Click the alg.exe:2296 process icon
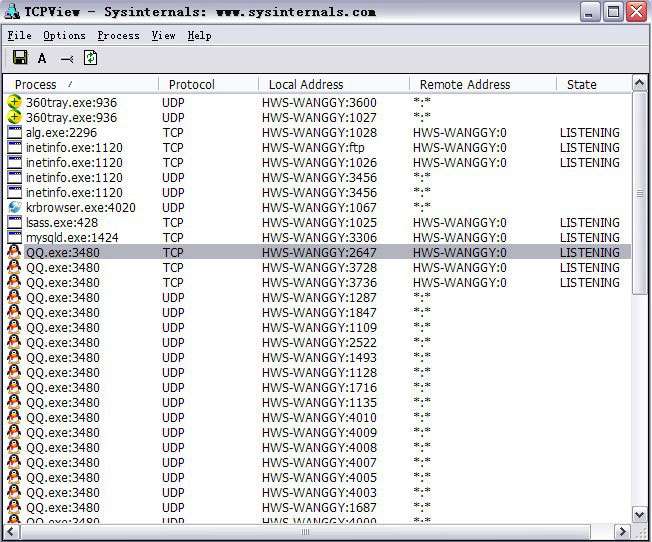652x542 pixels. point(14,132)
